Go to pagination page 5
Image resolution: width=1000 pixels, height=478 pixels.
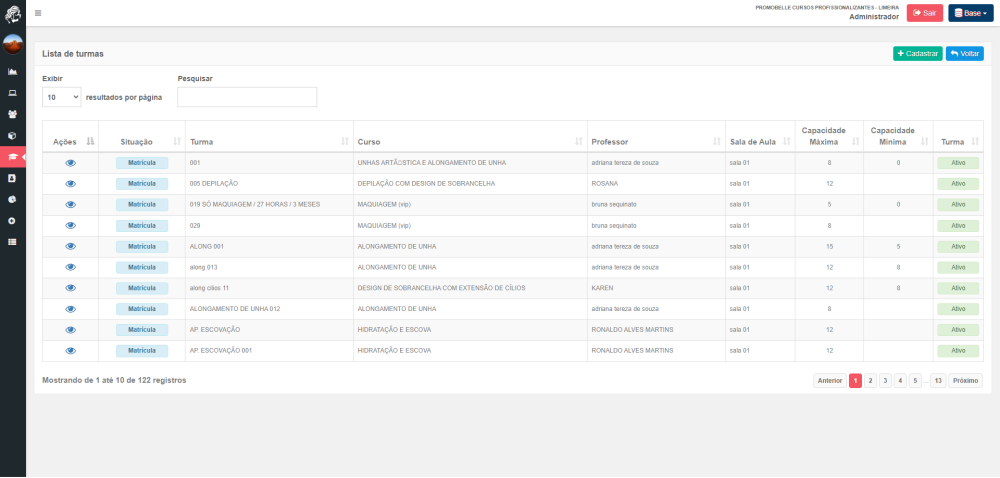915,380
